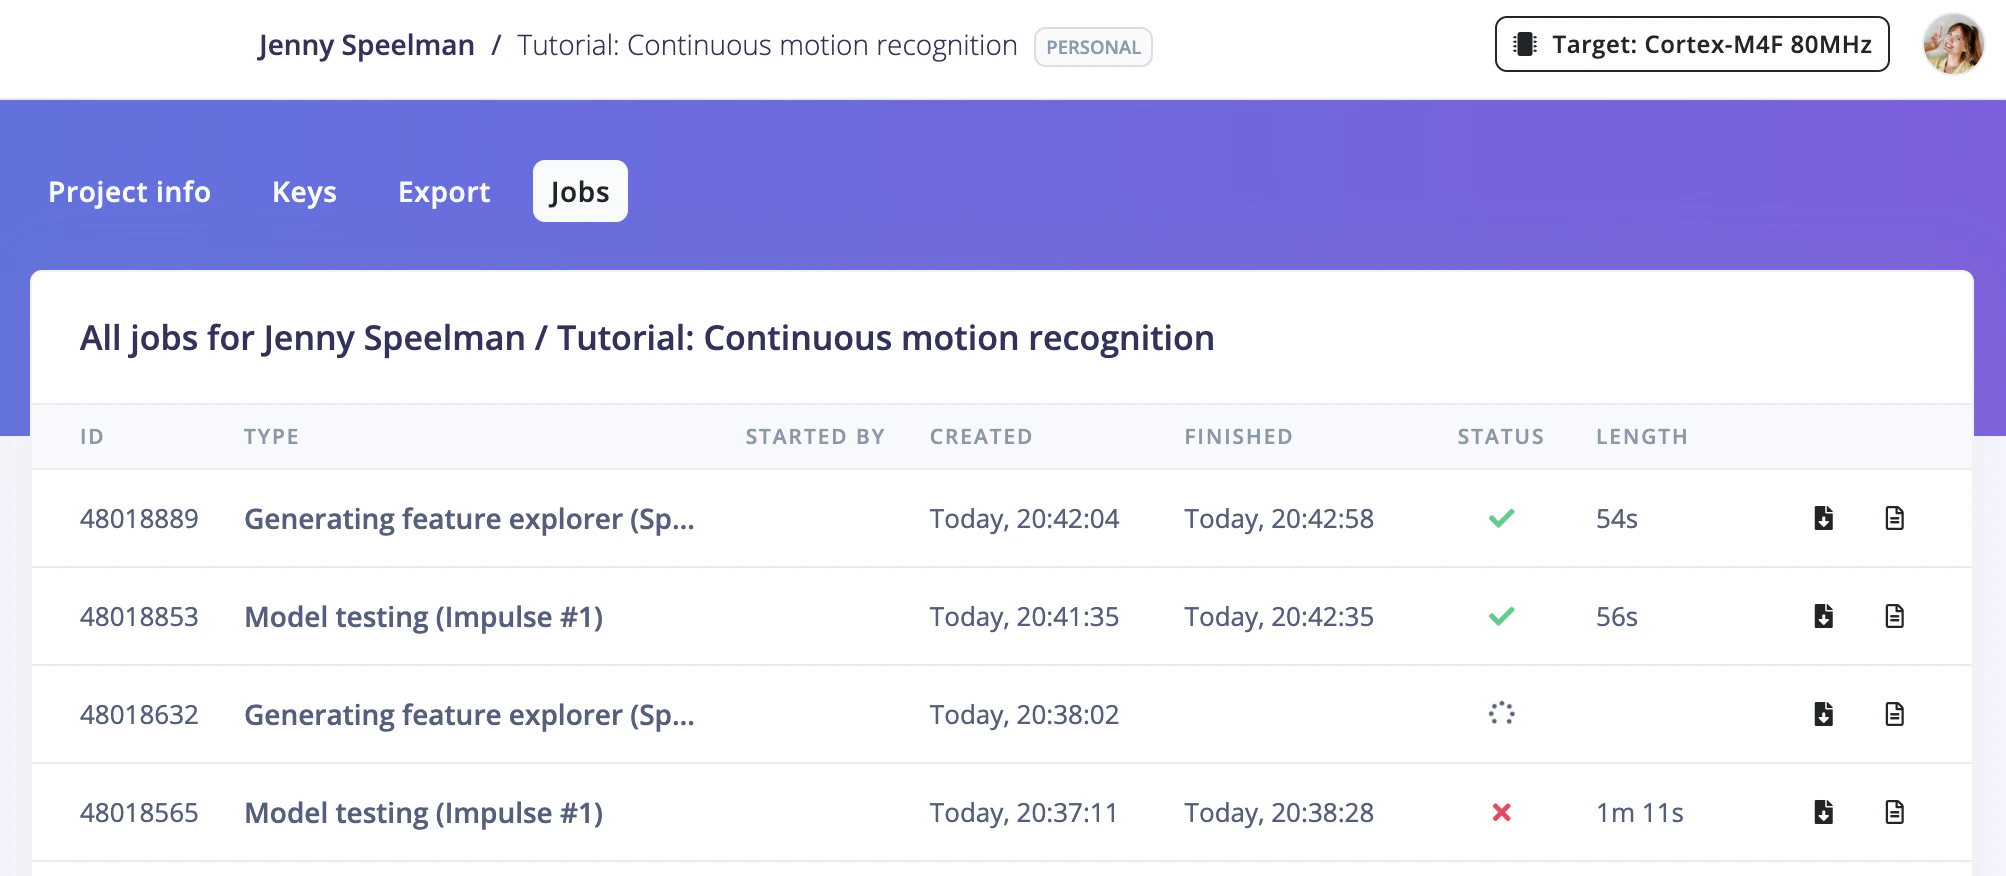Open Jenny Speelman breadcrumb link

[366, 46]
